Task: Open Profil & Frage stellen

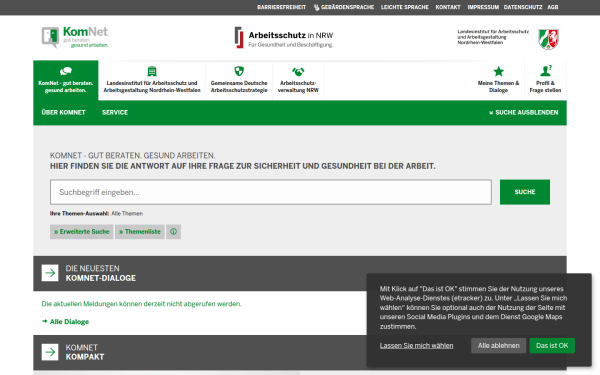Action: coord(545,80)
